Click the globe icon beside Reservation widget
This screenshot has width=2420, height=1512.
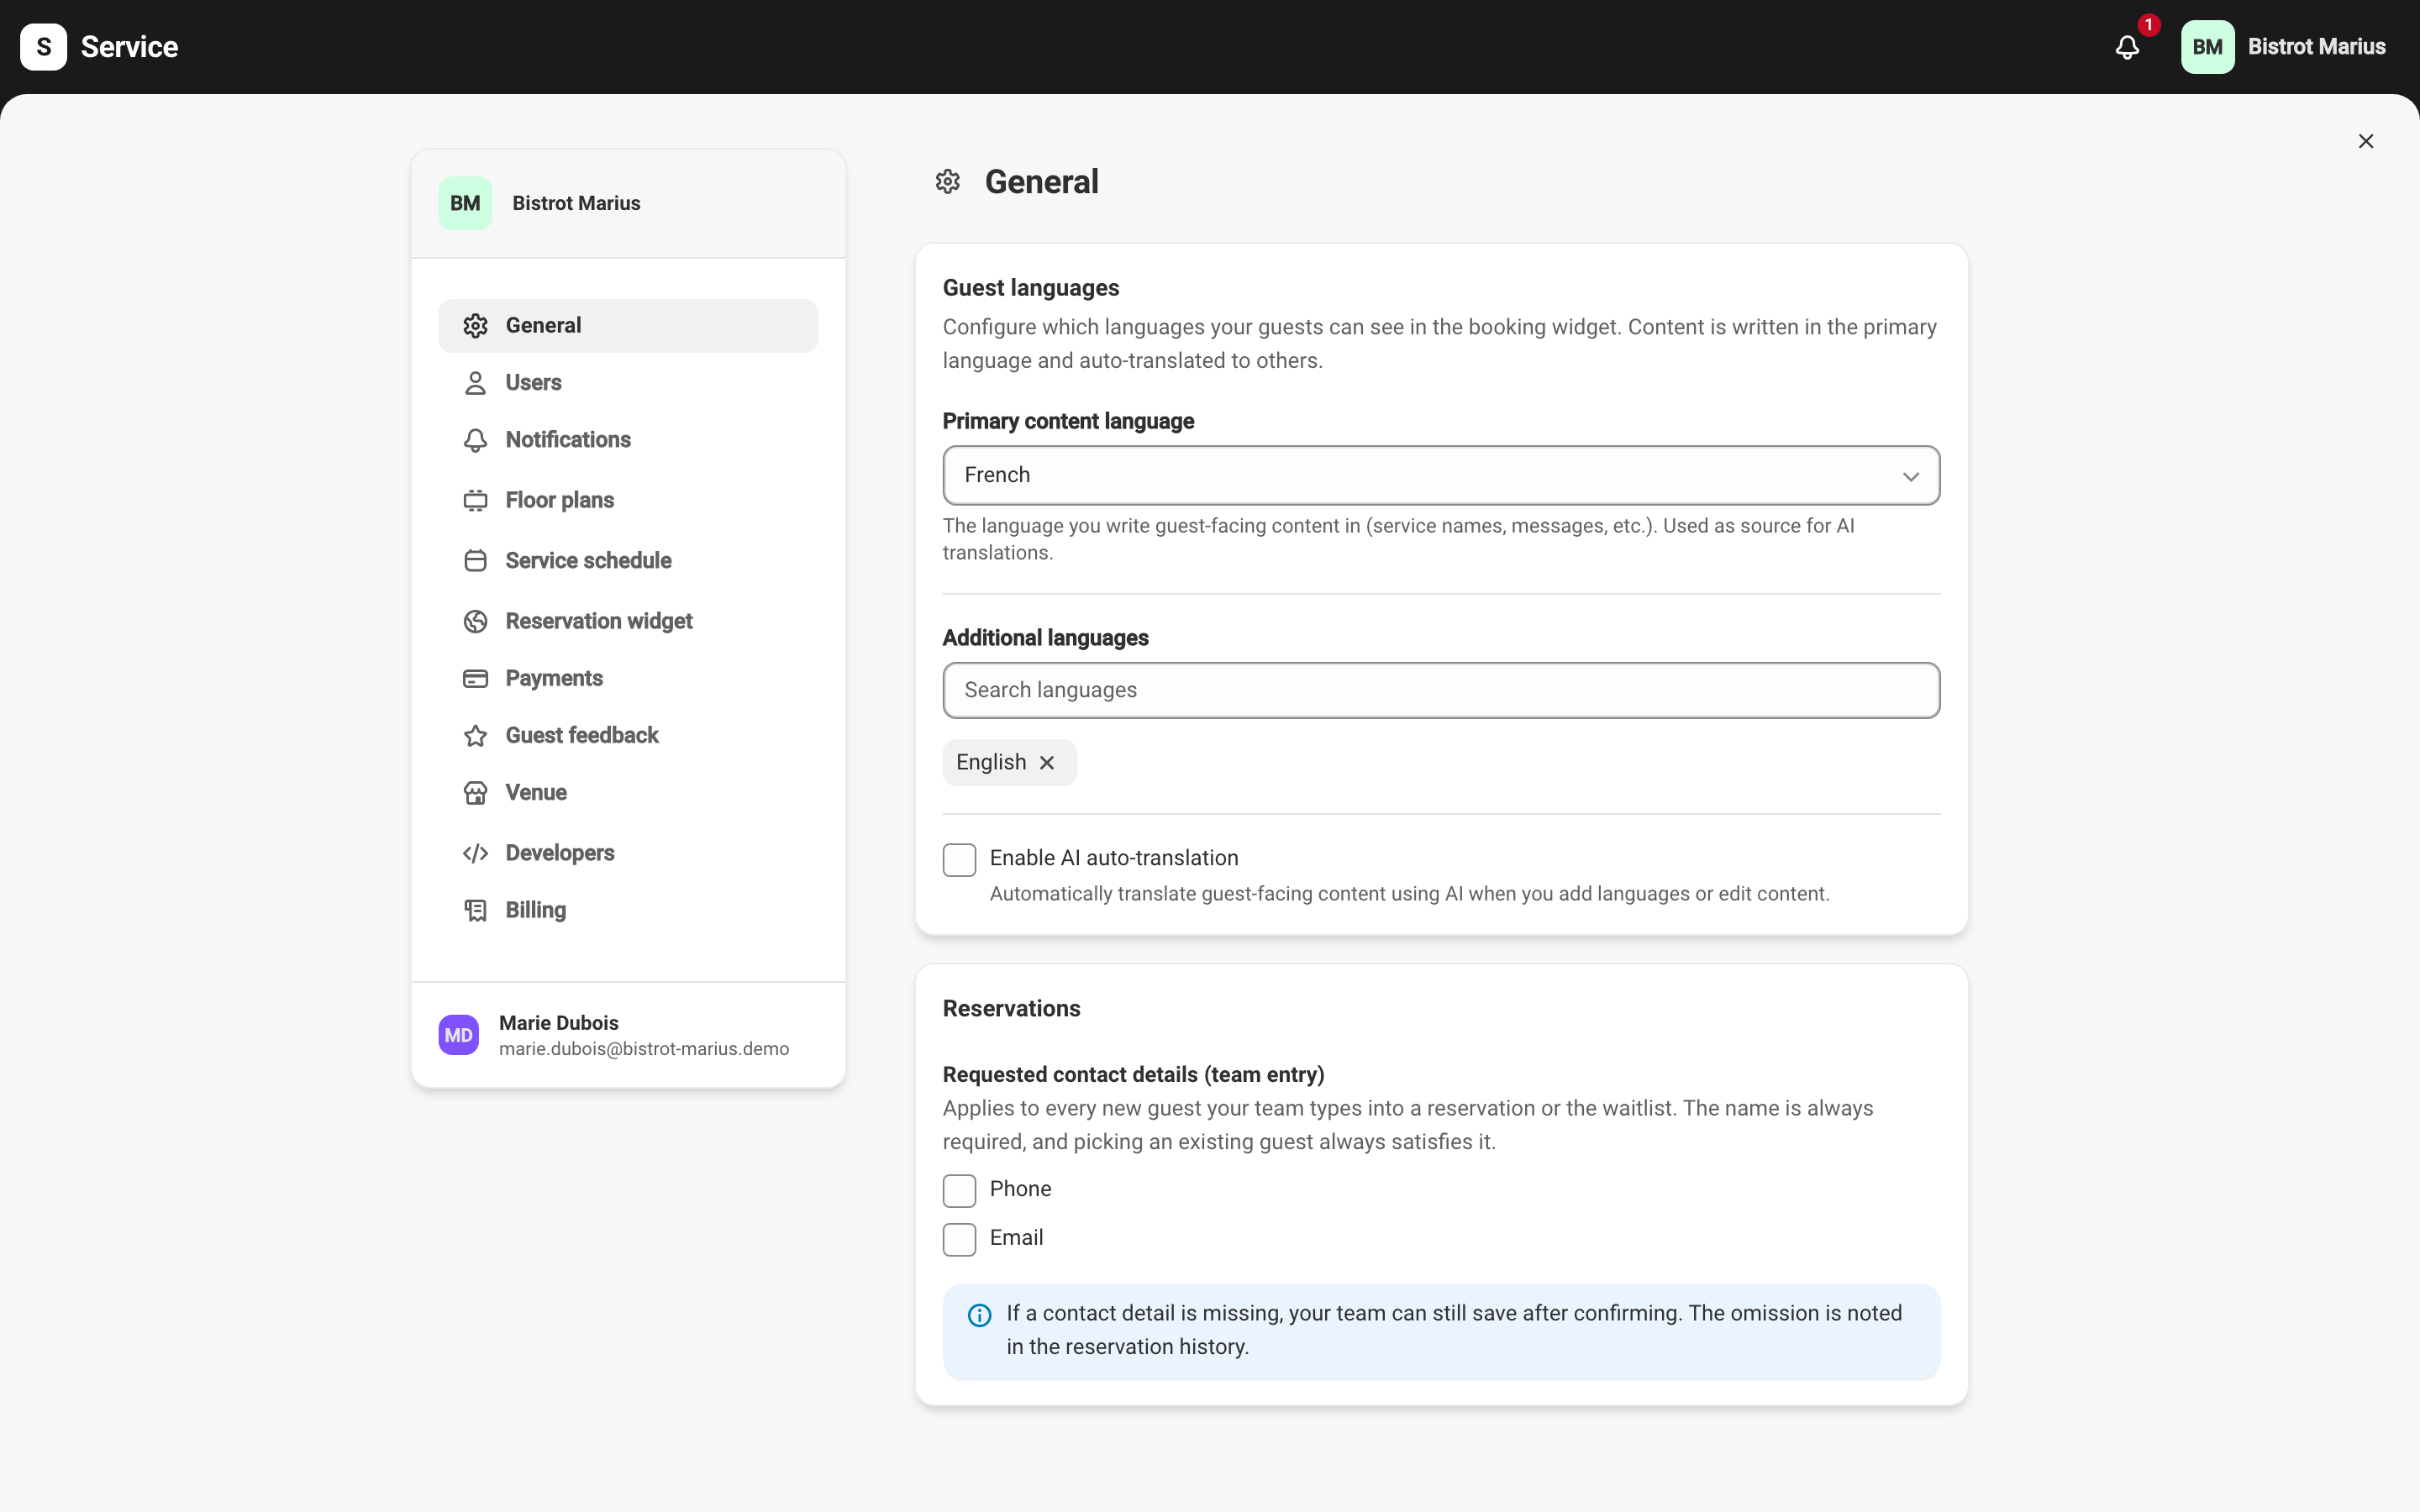coord(475,621)
